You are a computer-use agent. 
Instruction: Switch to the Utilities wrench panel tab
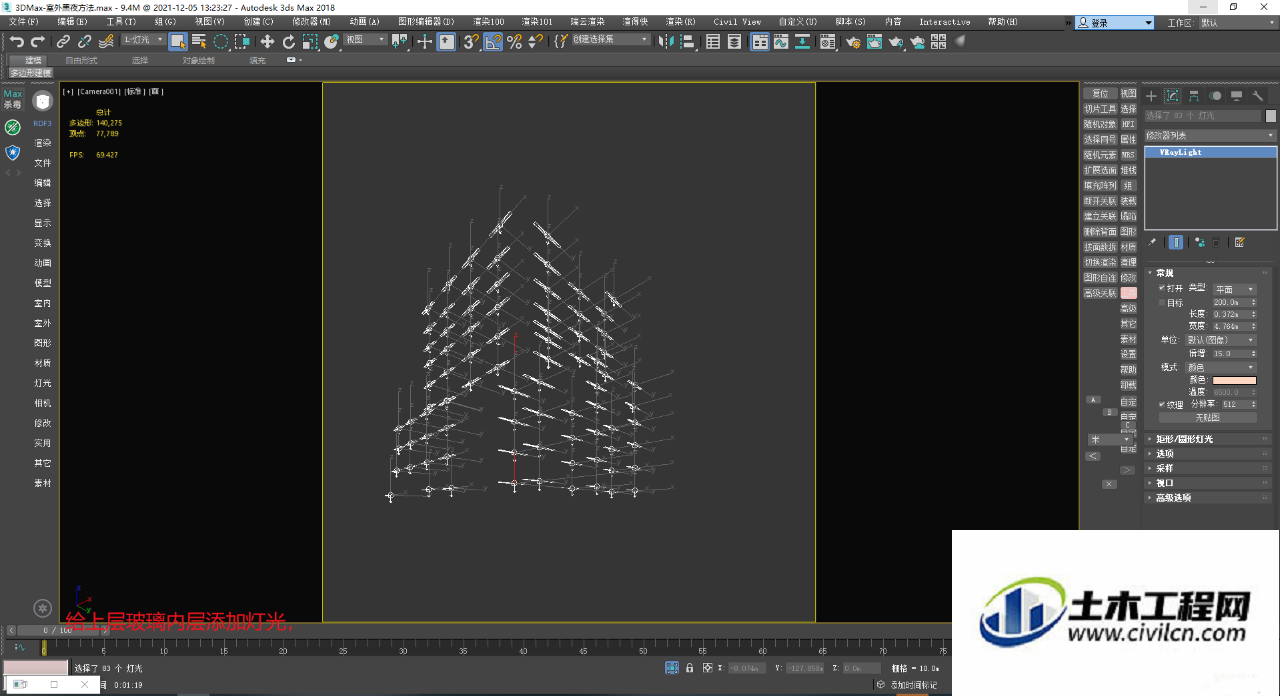coord(1259,96)
